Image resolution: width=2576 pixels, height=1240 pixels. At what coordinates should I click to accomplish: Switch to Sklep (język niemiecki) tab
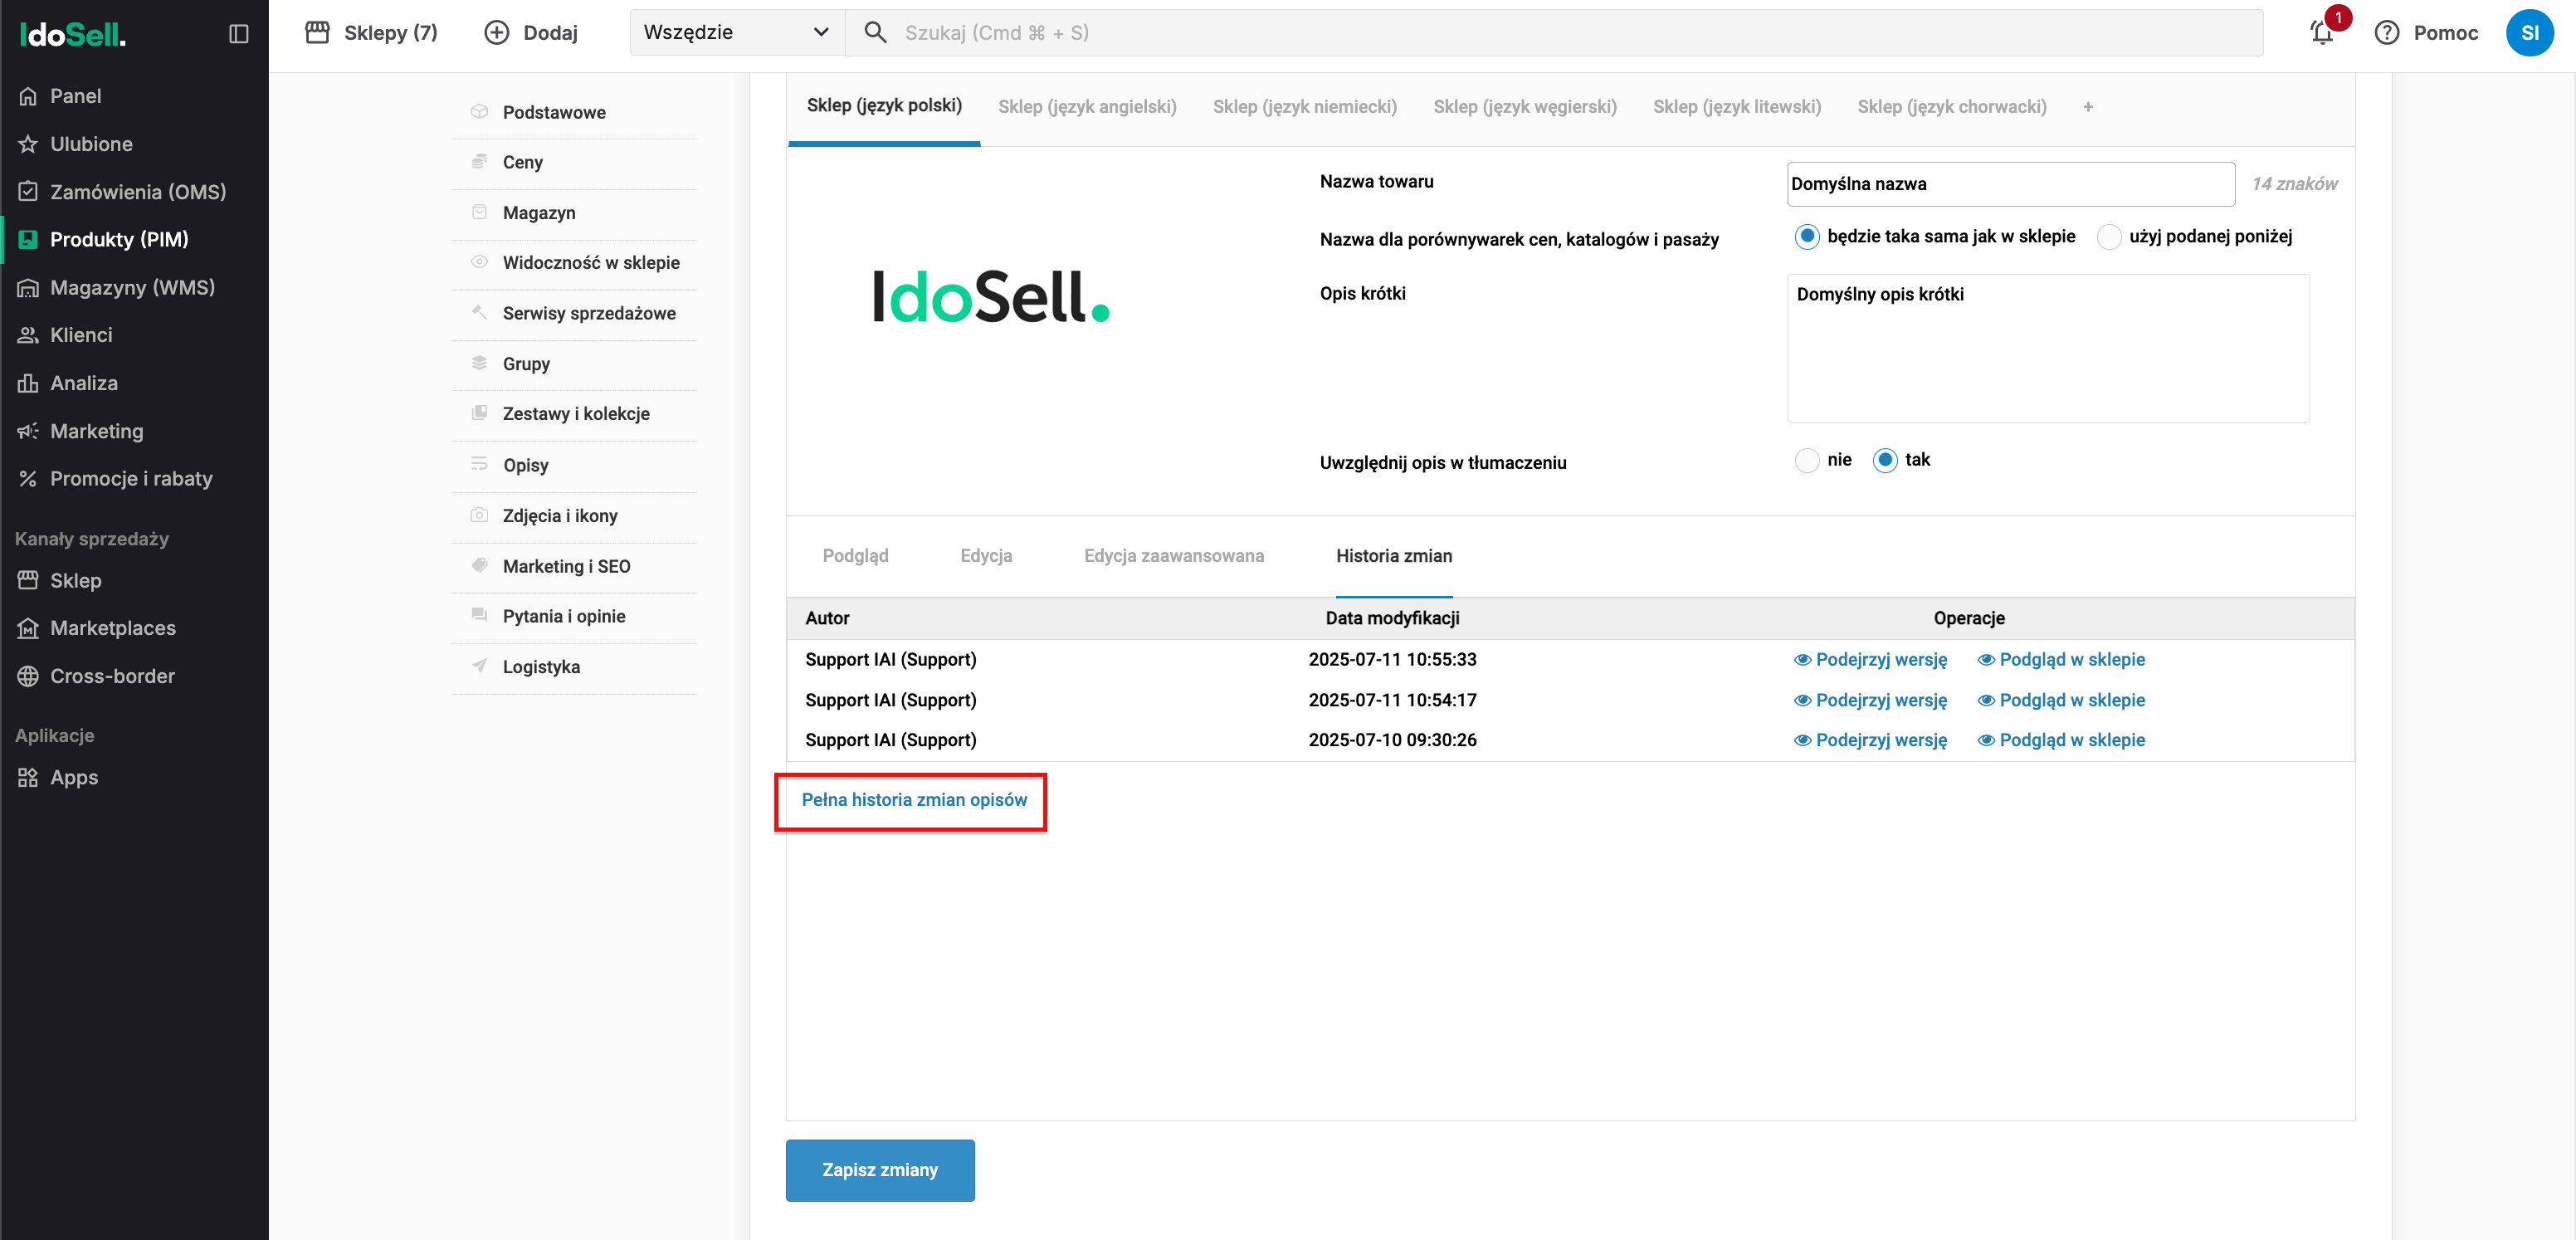point(1304,107)
